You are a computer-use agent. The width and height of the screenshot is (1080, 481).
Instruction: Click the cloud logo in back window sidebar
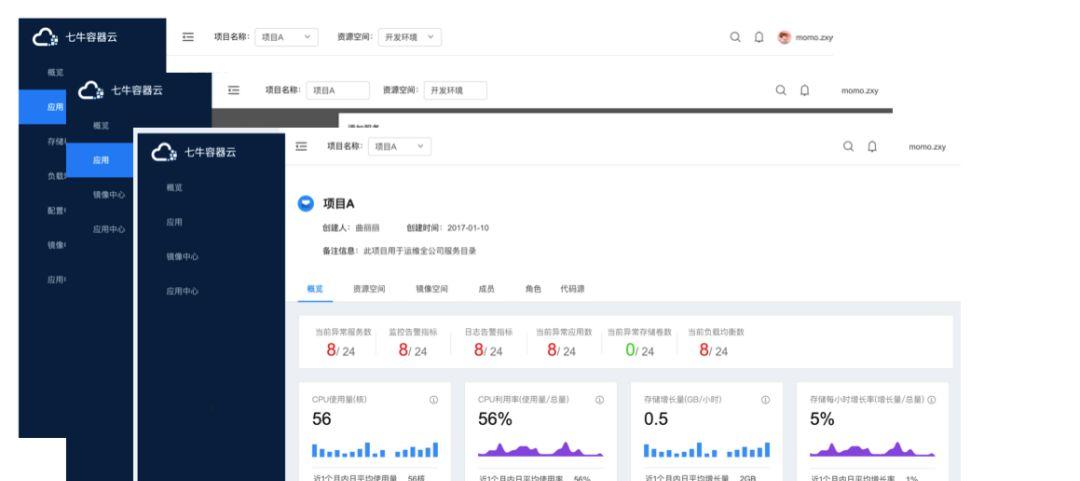[45, 37]
